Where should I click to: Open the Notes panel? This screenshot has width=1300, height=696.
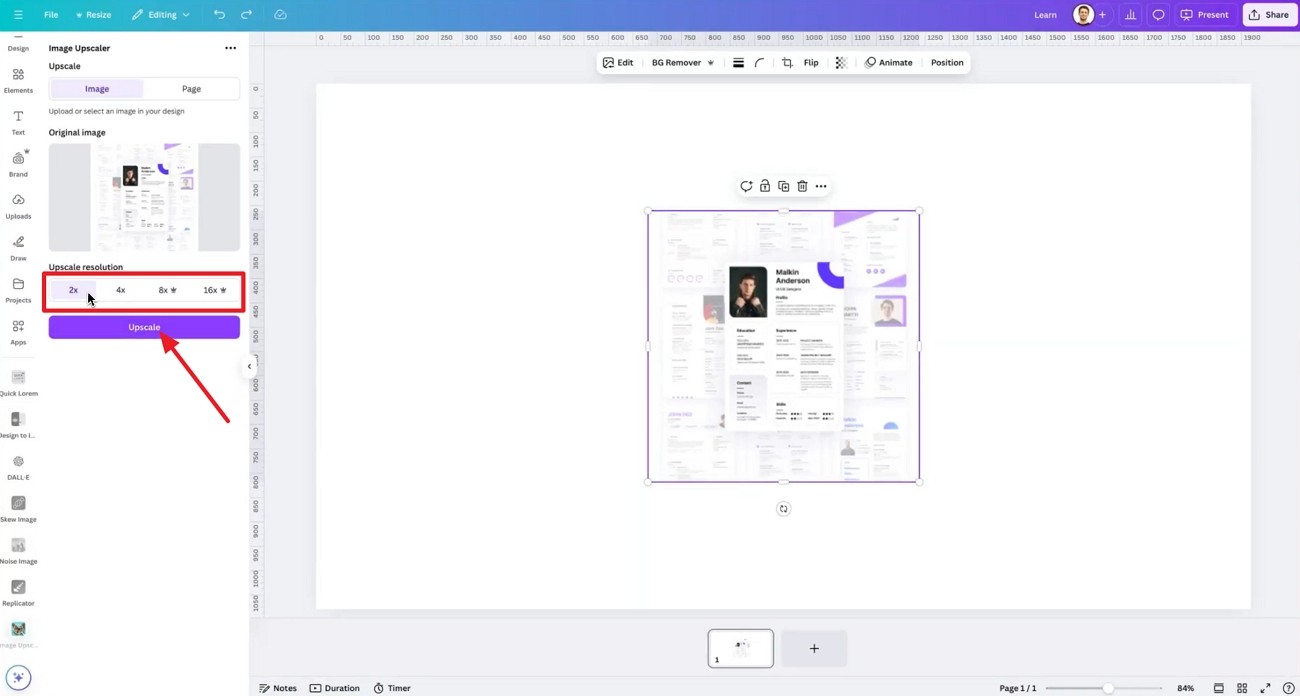coord(278,688)
